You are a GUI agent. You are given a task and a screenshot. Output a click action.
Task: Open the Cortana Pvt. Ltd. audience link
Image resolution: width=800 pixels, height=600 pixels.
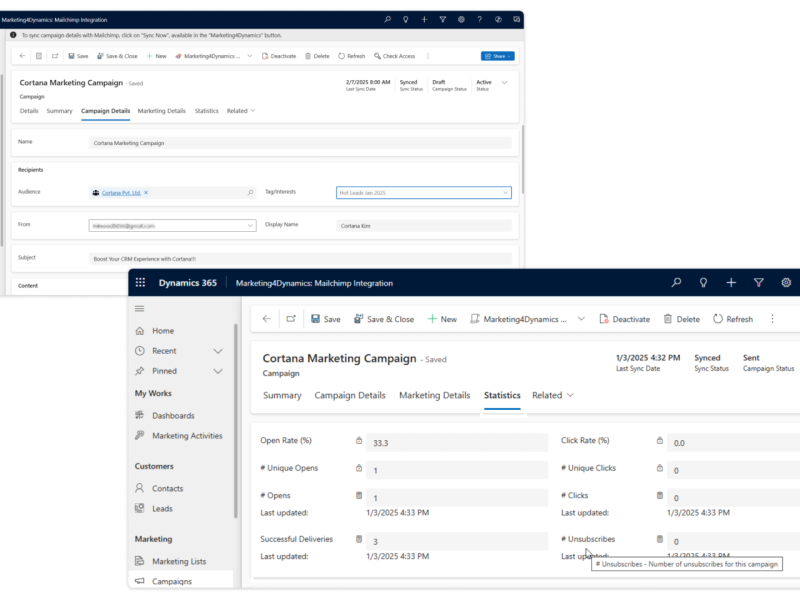121,193
